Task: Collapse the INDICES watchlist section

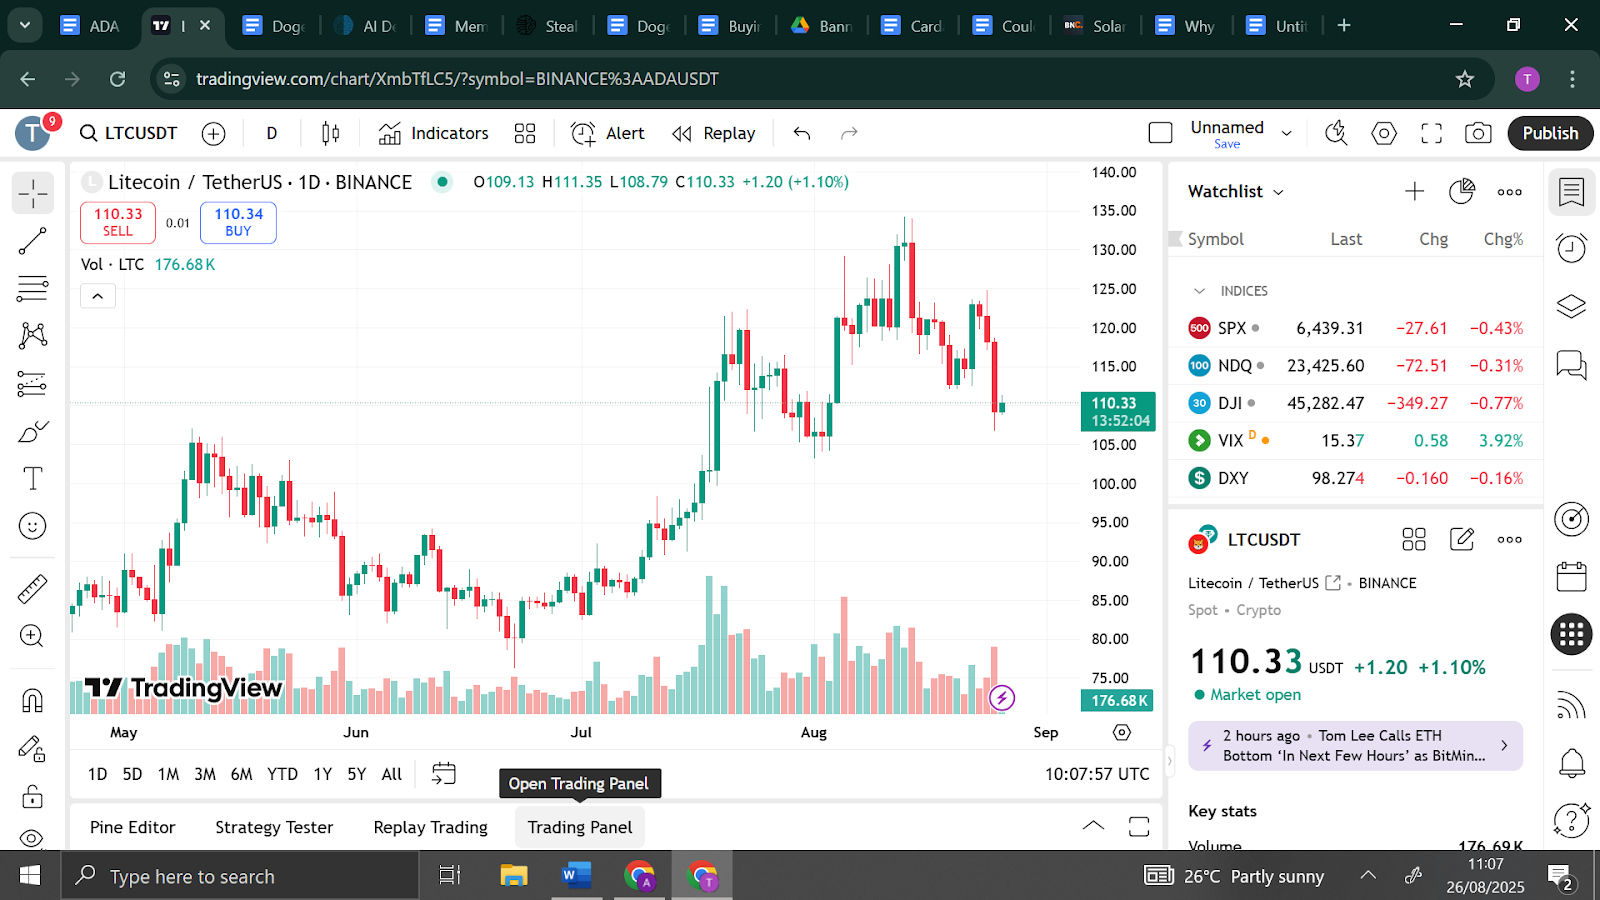Action: [1199, 291]
